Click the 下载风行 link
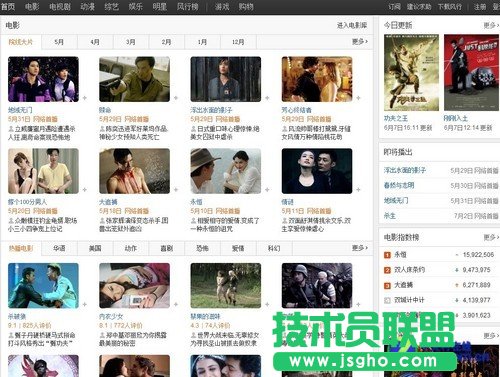Viewport: 500px width, 377px height. coord(450,7)
